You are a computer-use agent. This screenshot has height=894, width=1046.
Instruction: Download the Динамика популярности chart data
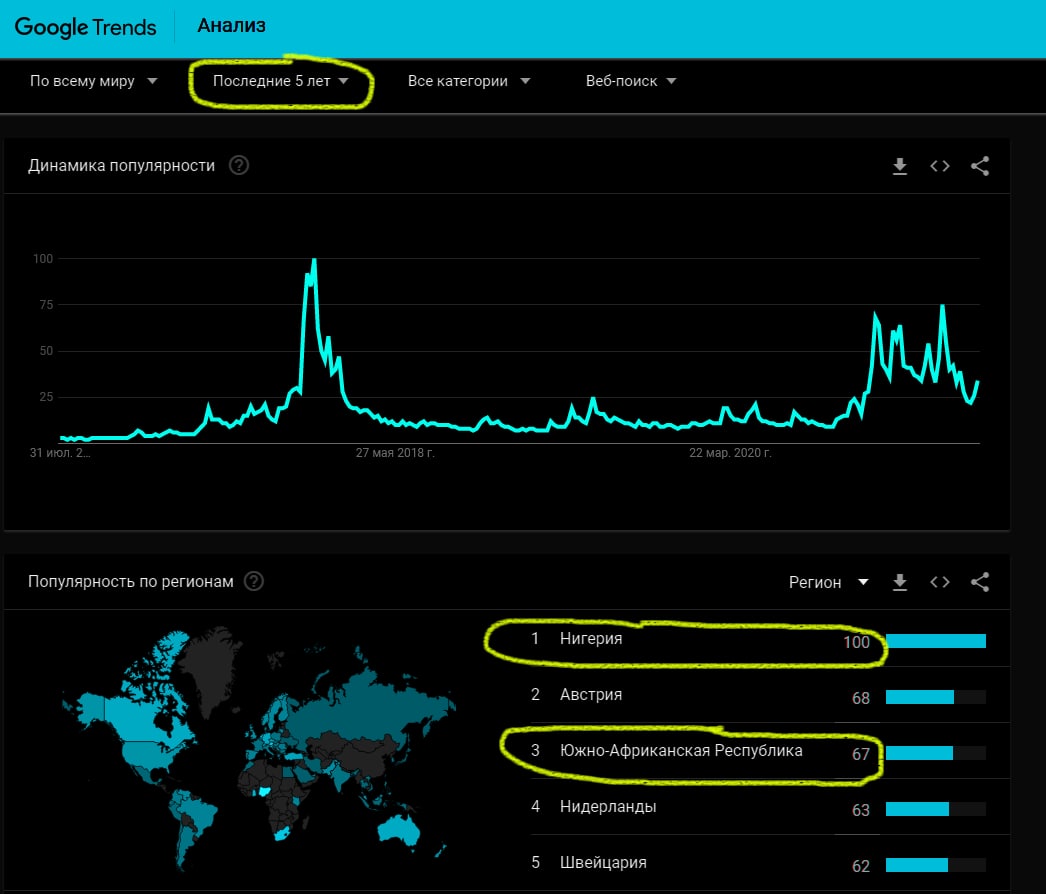pyautogui.click(x=900, y=166)
